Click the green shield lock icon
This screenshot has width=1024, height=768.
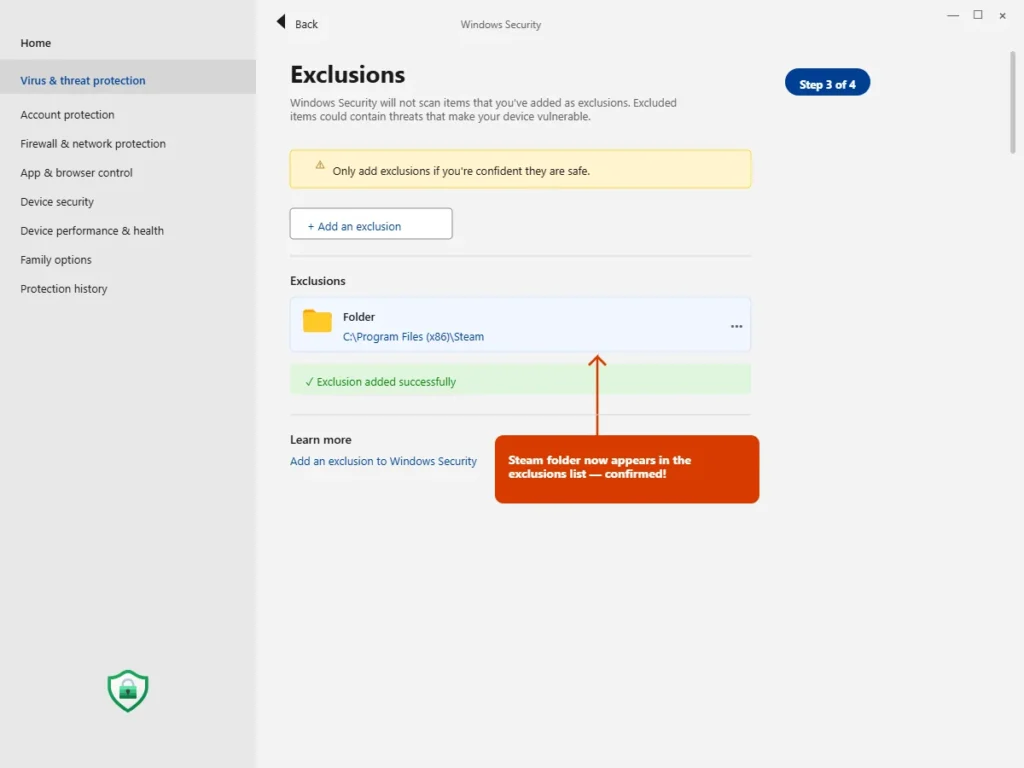coord(128,690)
